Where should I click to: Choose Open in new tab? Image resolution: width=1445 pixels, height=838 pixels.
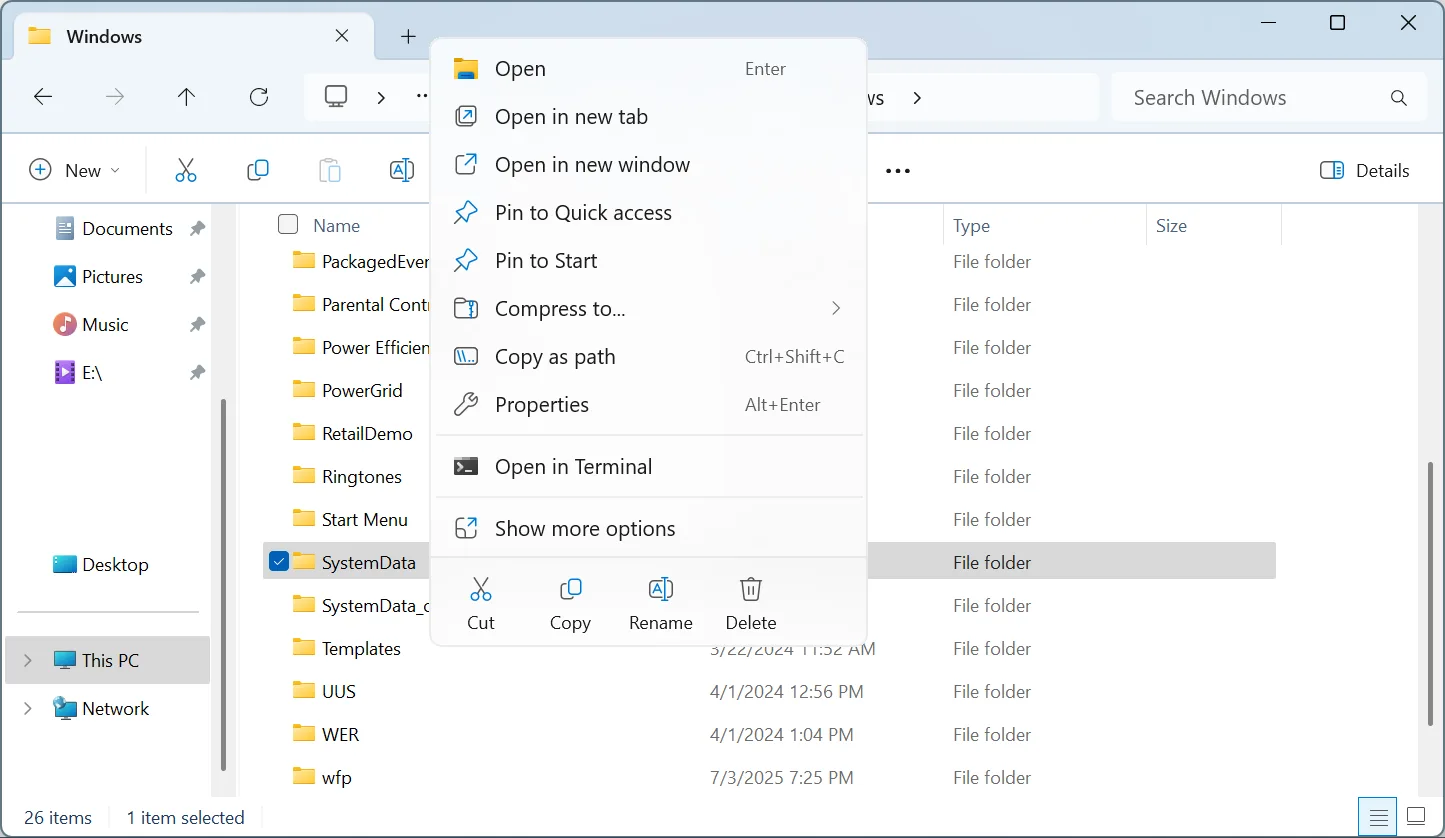[x=648, y=117]
